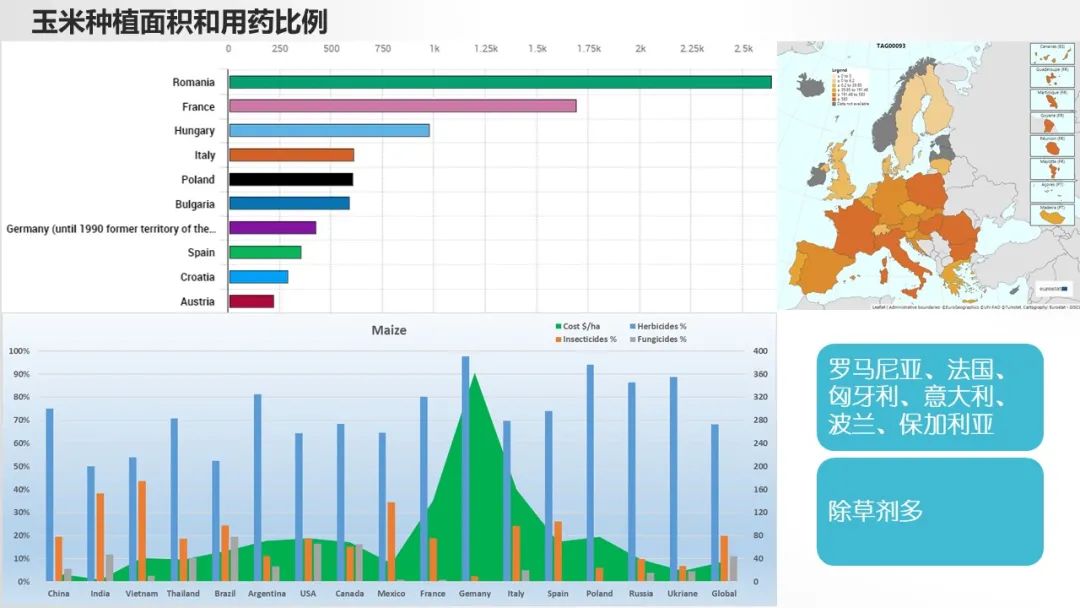The image size is (1080, 608).
Task: Click the gray Fungicides bar for Brazil
Action: tap(234, 558)
